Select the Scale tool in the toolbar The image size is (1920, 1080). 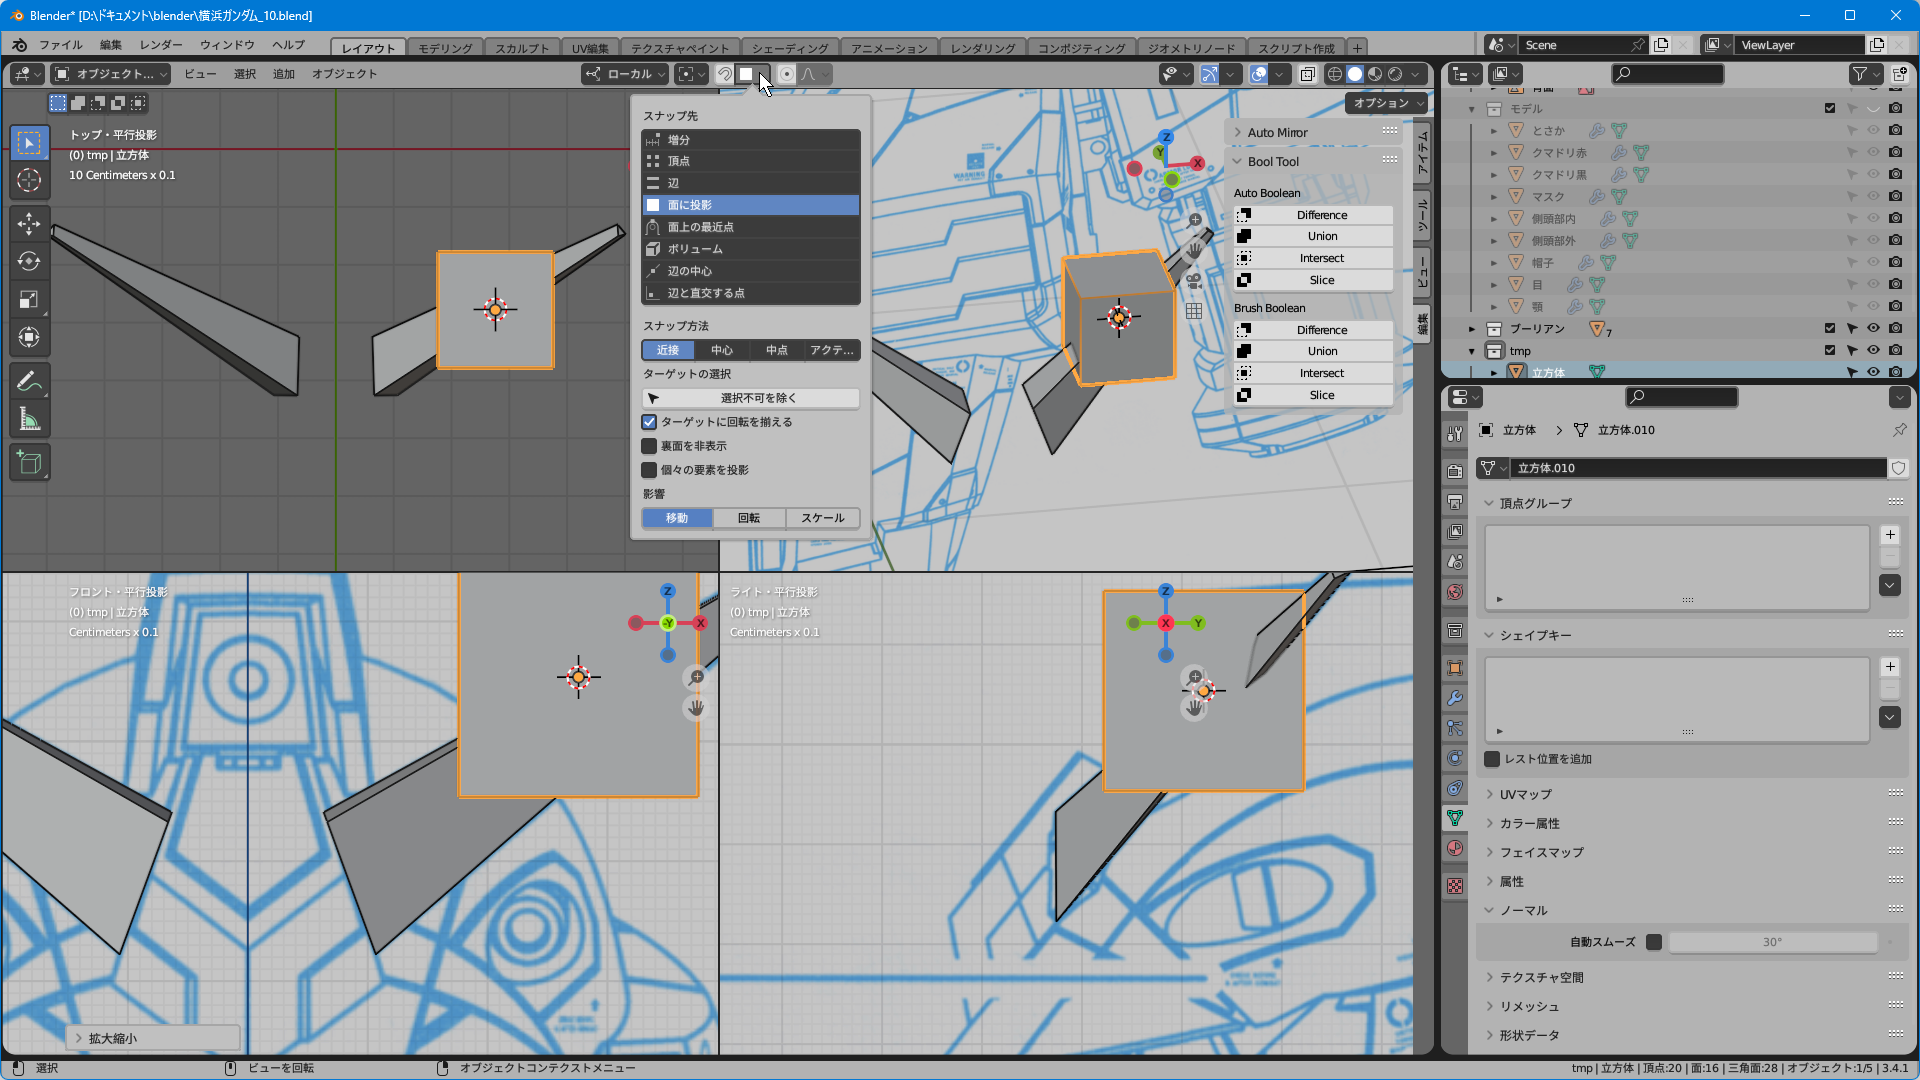[29, 299]
